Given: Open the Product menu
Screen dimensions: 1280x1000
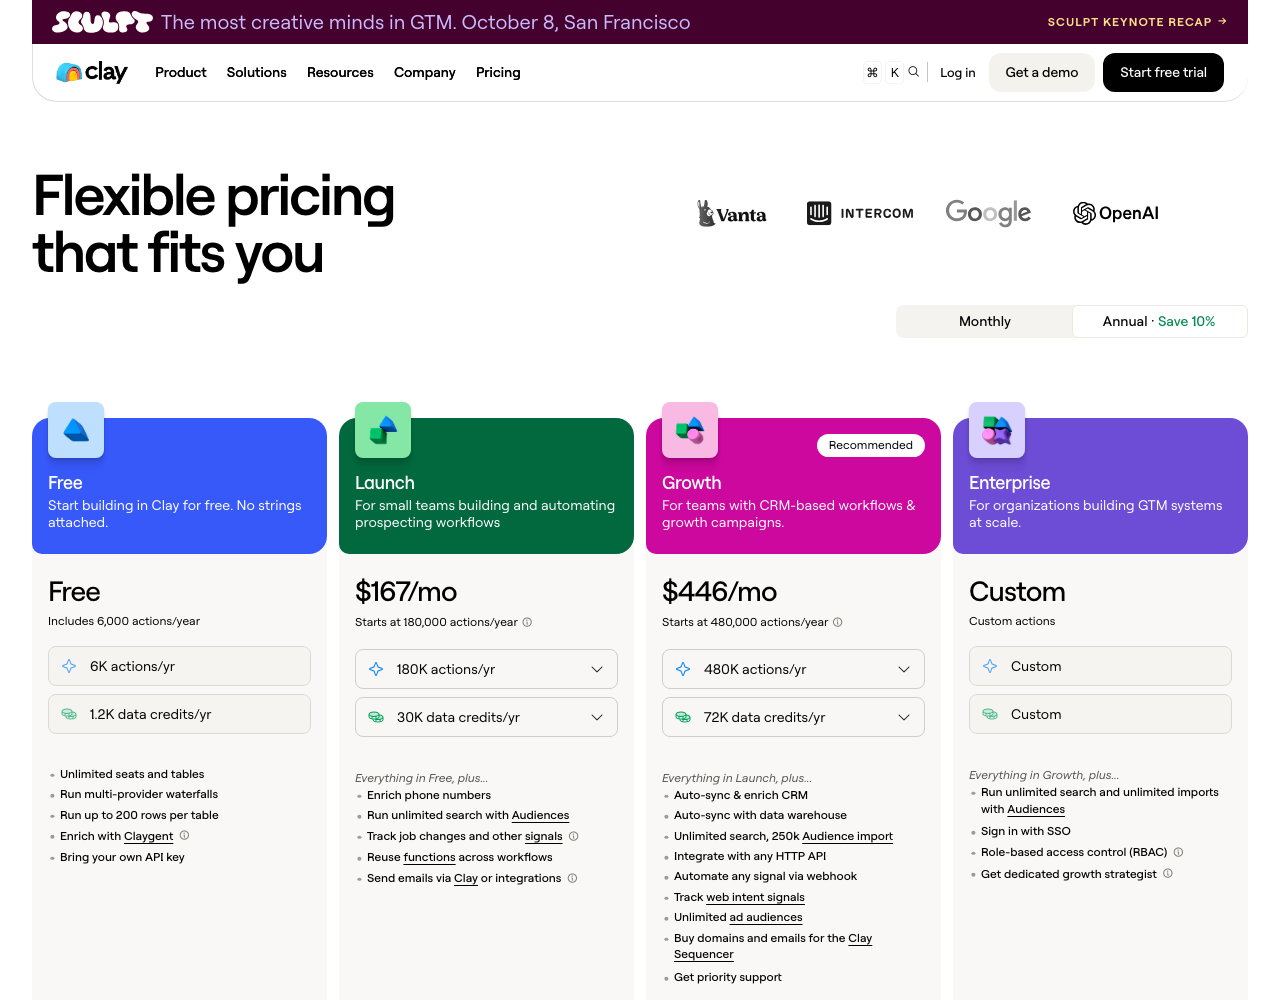Looking at the screenshot, I should (x=181, y=72).
